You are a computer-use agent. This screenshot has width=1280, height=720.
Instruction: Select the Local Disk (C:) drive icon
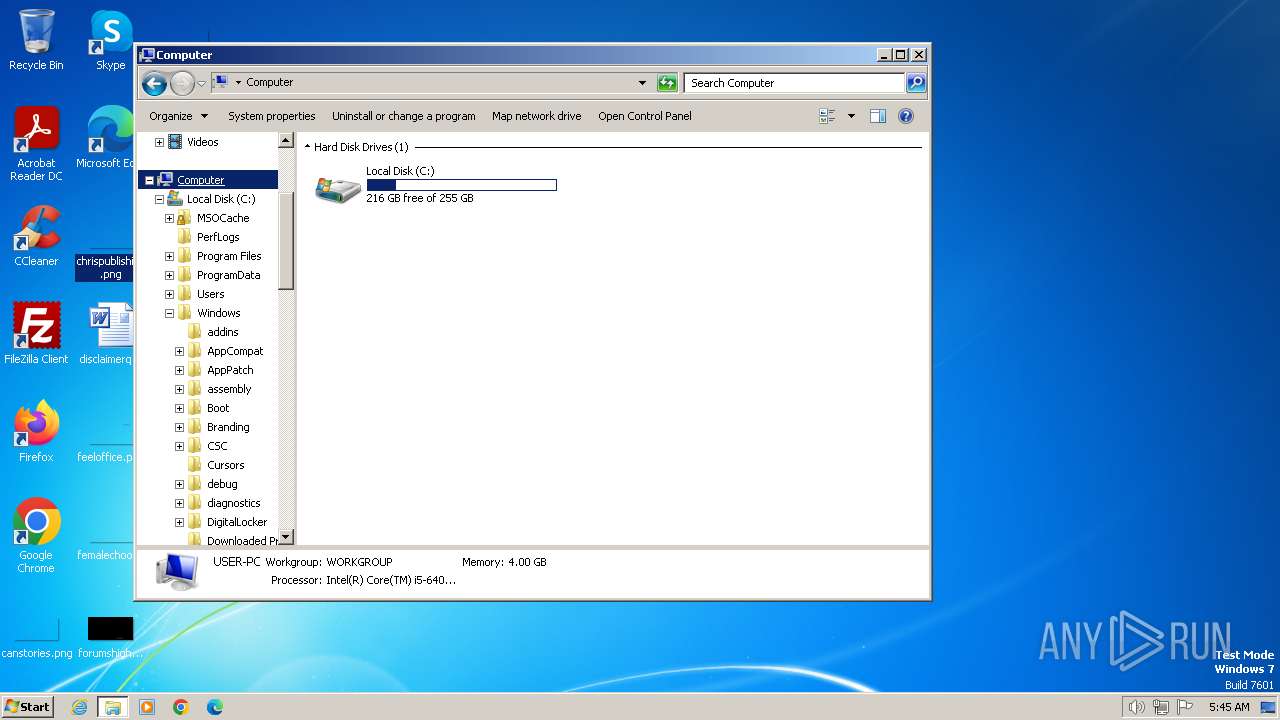point(338,187)
